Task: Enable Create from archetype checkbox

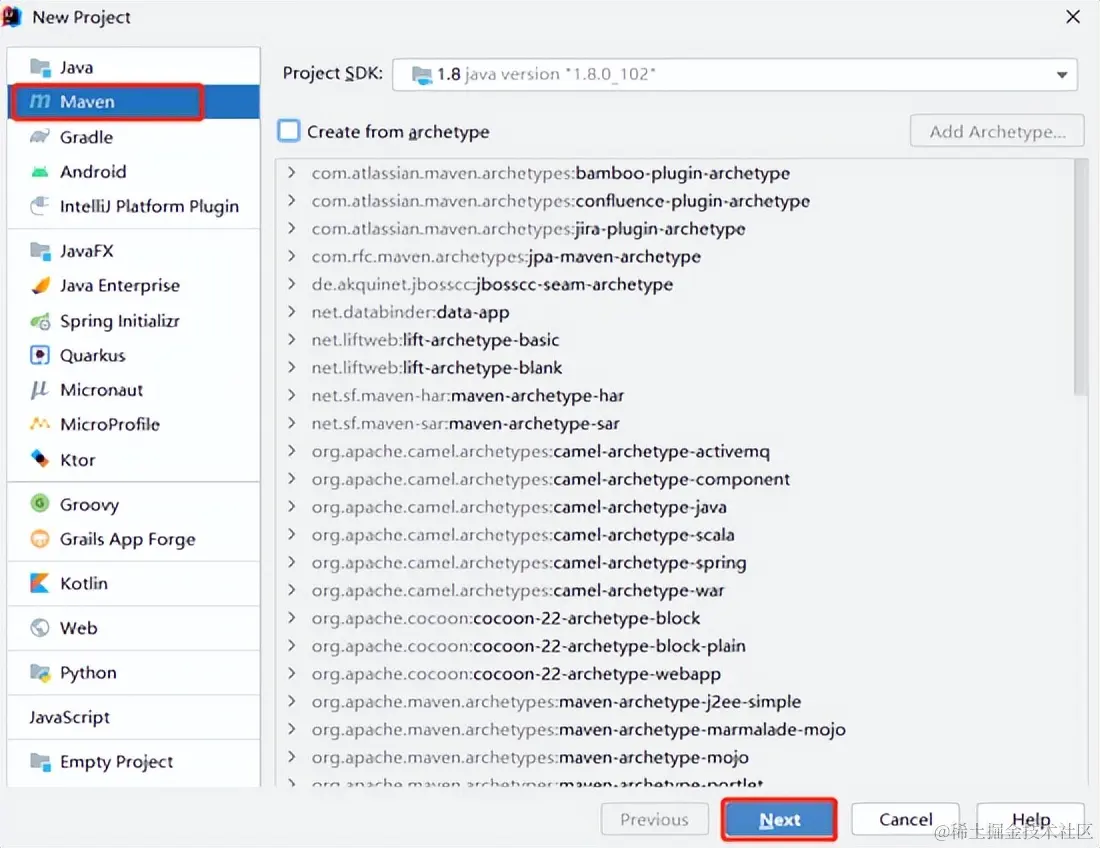Action: point(288,131)
